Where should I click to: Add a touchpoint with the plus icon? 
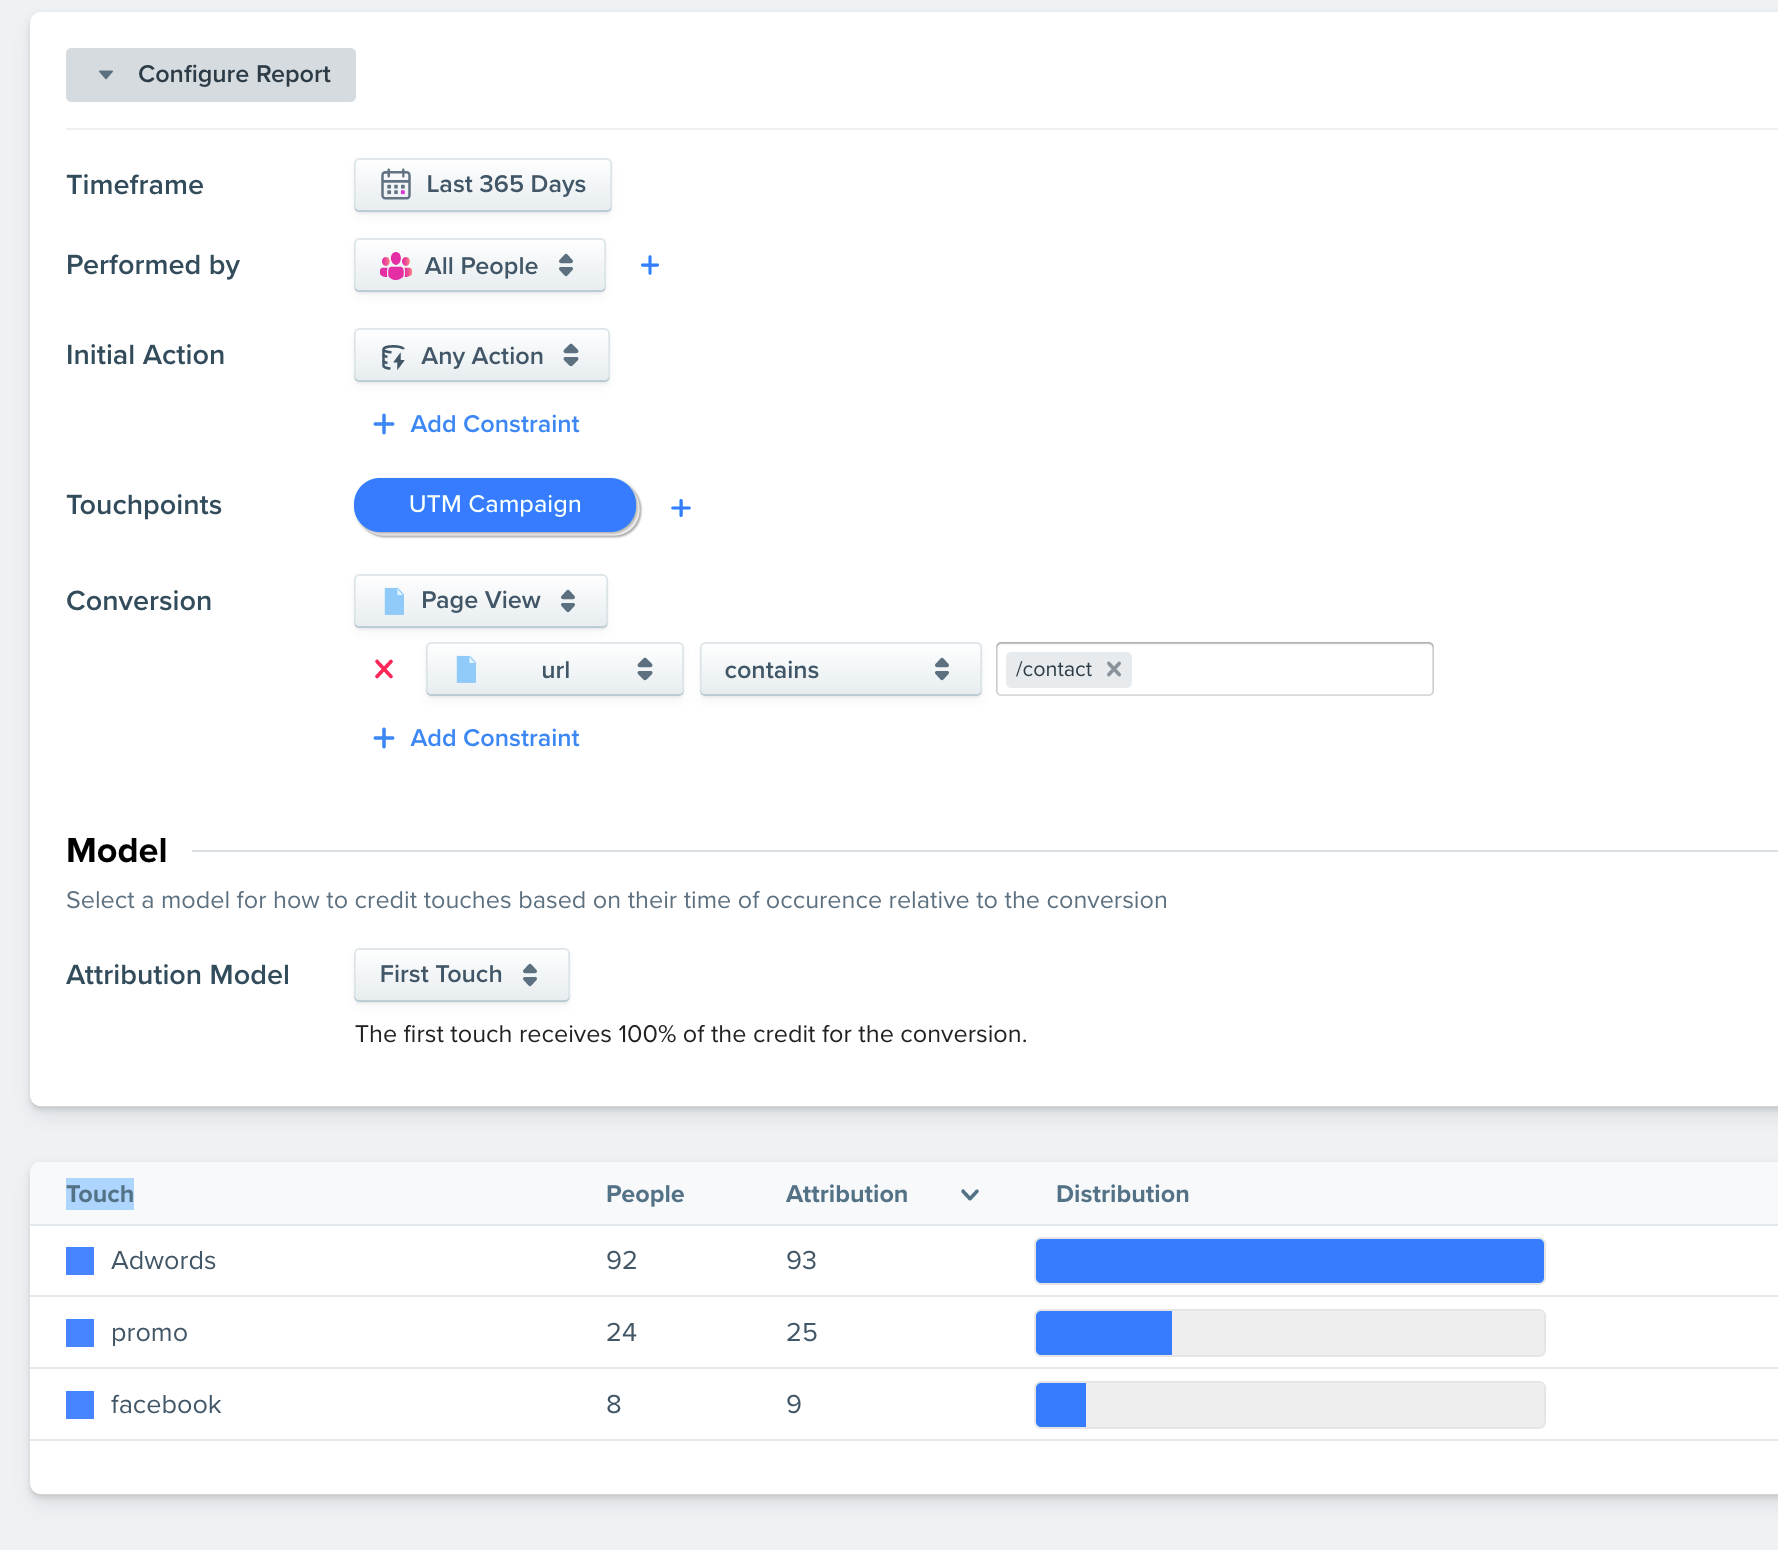681,508
